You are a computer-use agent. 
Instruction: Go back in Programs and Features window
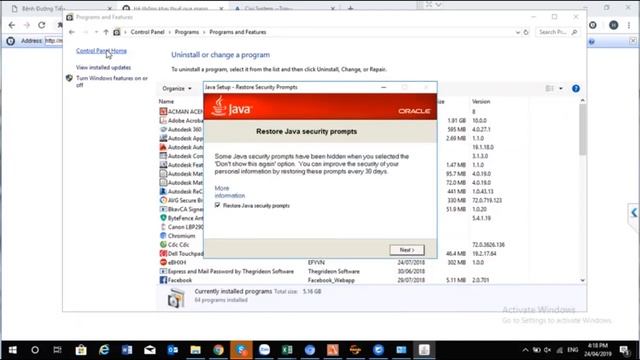coord(72,32)
